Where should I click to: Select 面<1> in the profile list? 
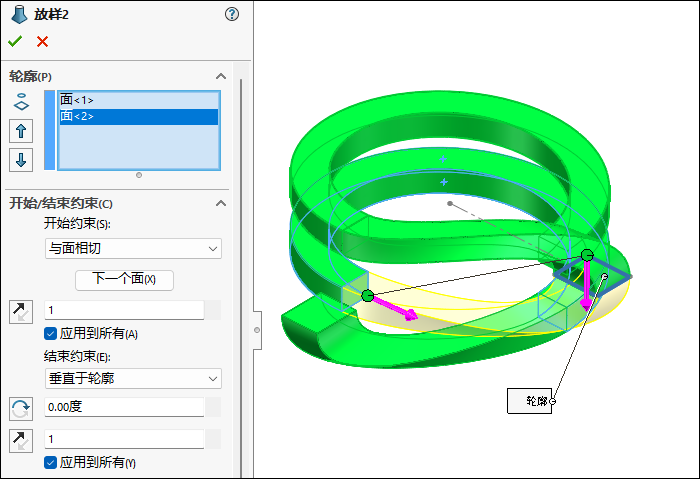[x=139, y=100]
